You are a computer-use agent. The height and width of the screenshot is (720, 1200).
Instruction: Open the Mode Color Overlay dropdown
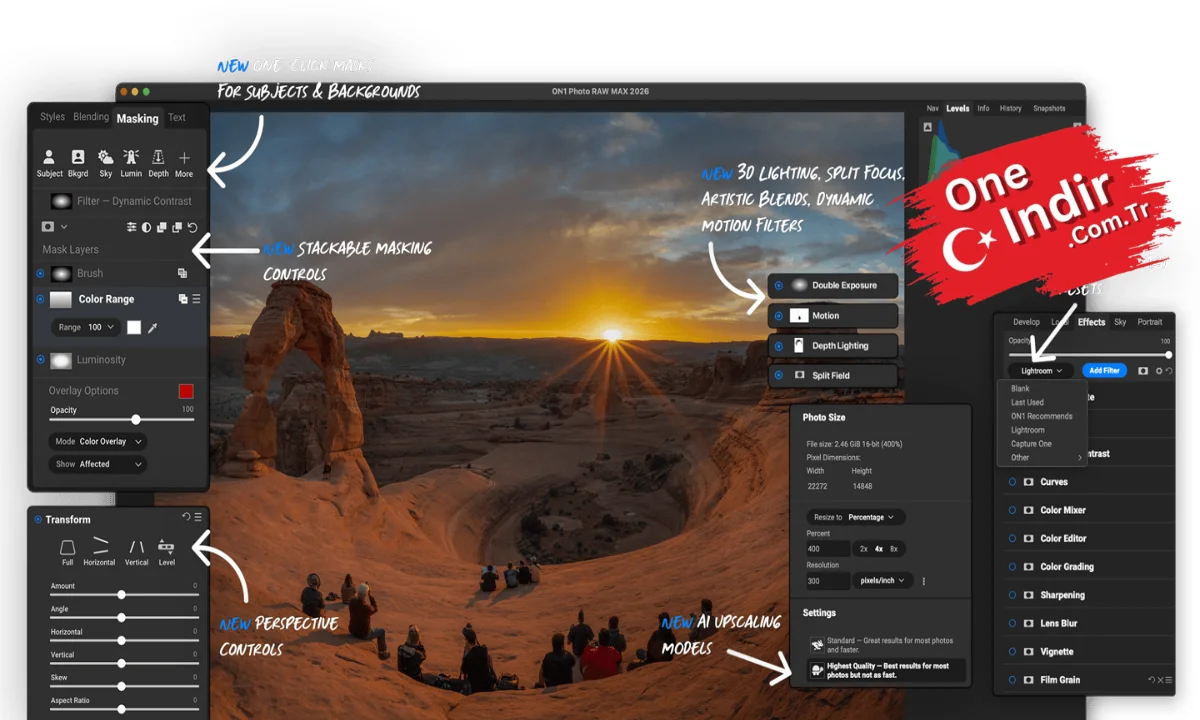click(x=98, y=441)
